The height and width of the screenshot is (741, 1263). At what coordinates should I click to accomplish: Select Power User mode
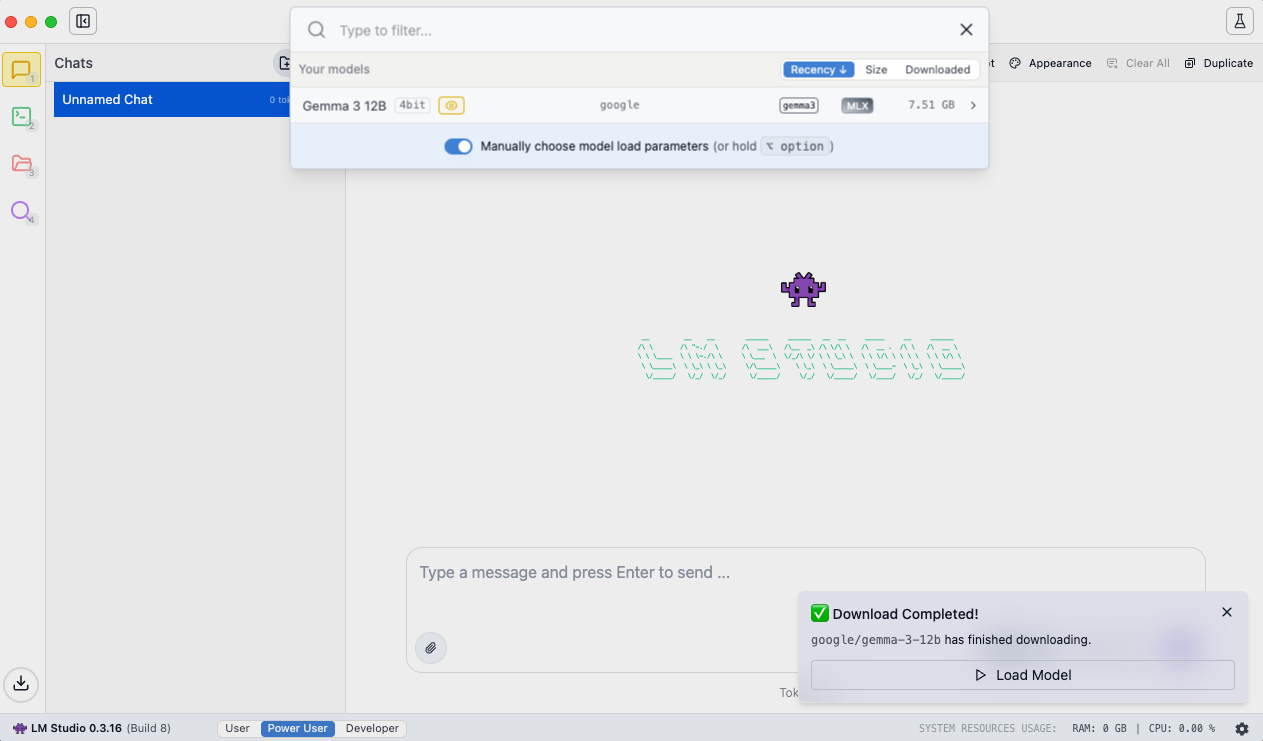298,728
